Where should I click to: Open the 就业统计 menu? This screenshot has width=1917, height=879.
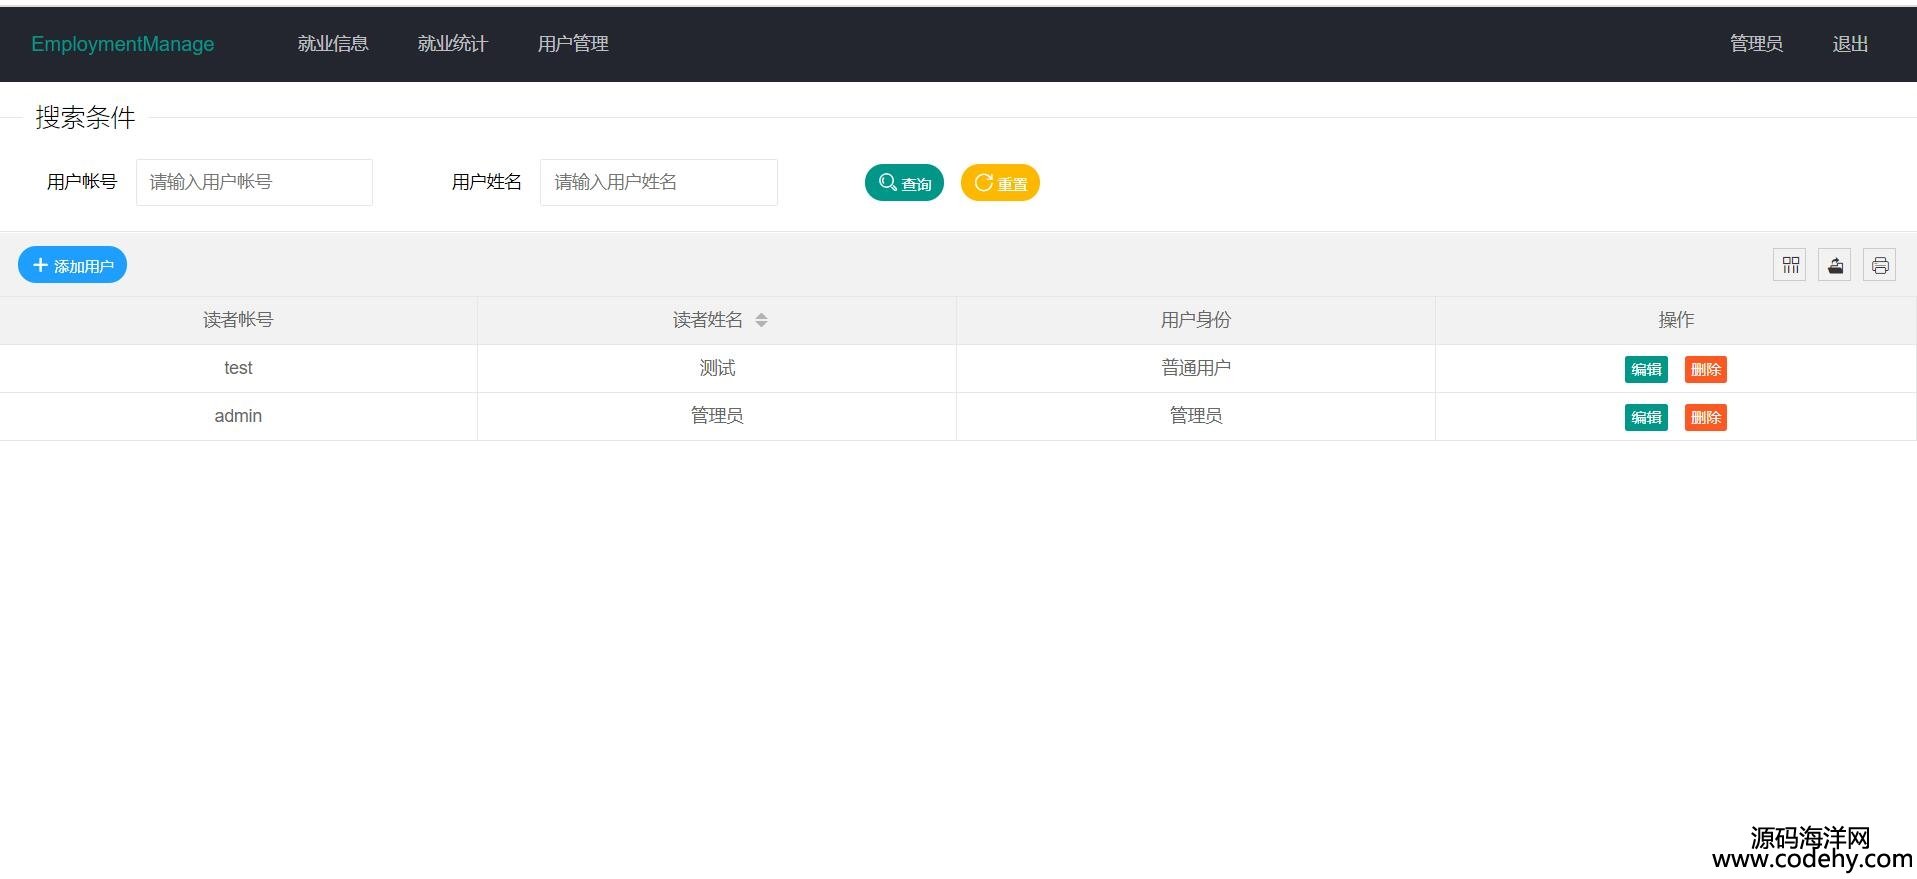click(x=452, y=44)
